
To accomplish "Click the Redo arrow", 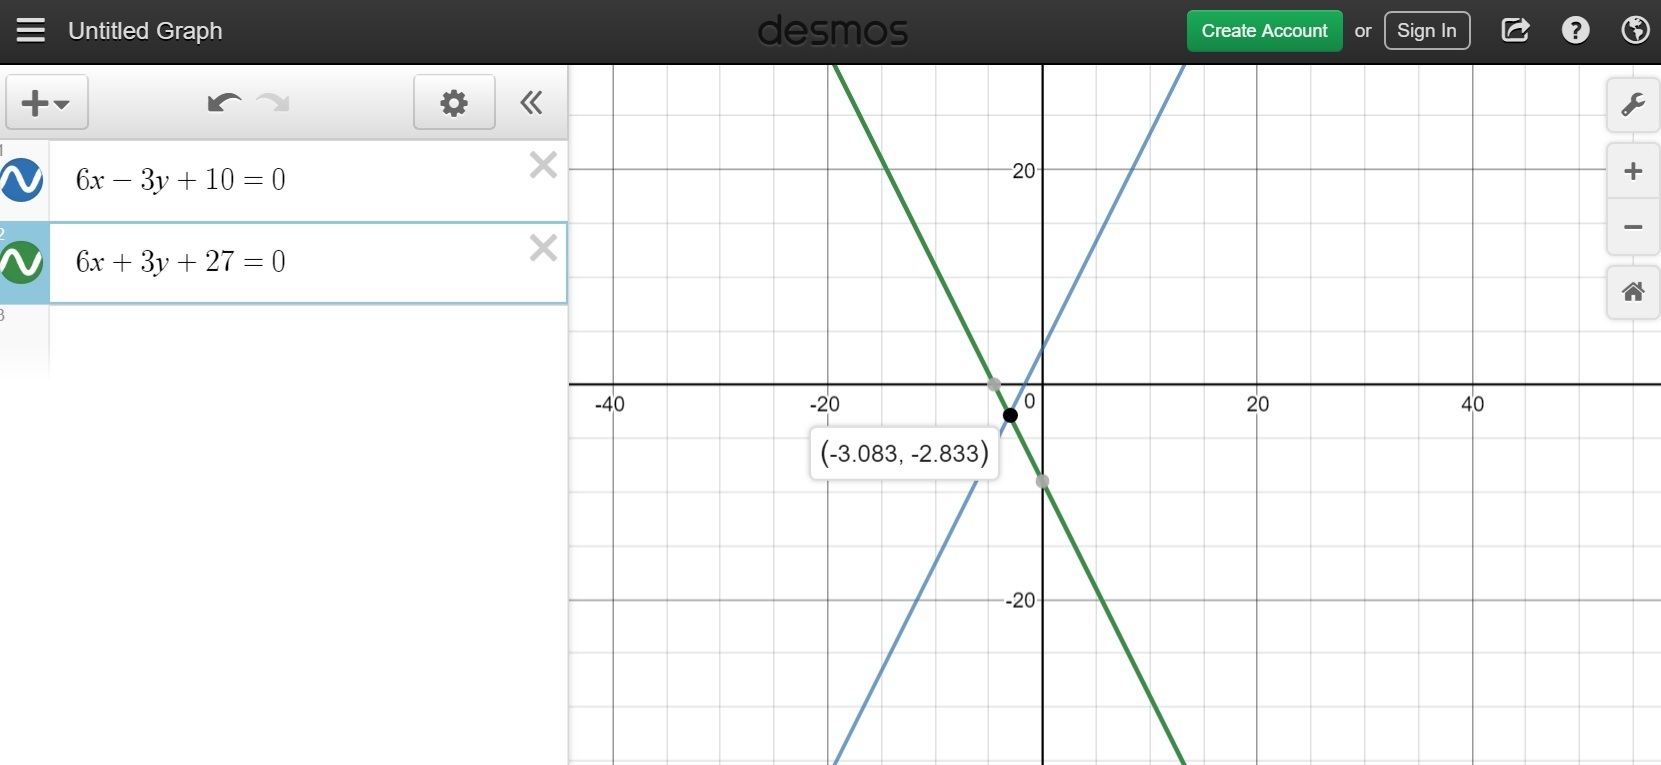I will click(x=273, y=102).
